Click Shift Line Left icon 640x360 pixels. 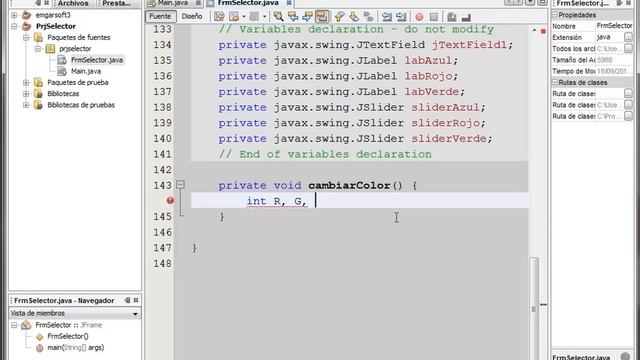click(x=386, y=17)
